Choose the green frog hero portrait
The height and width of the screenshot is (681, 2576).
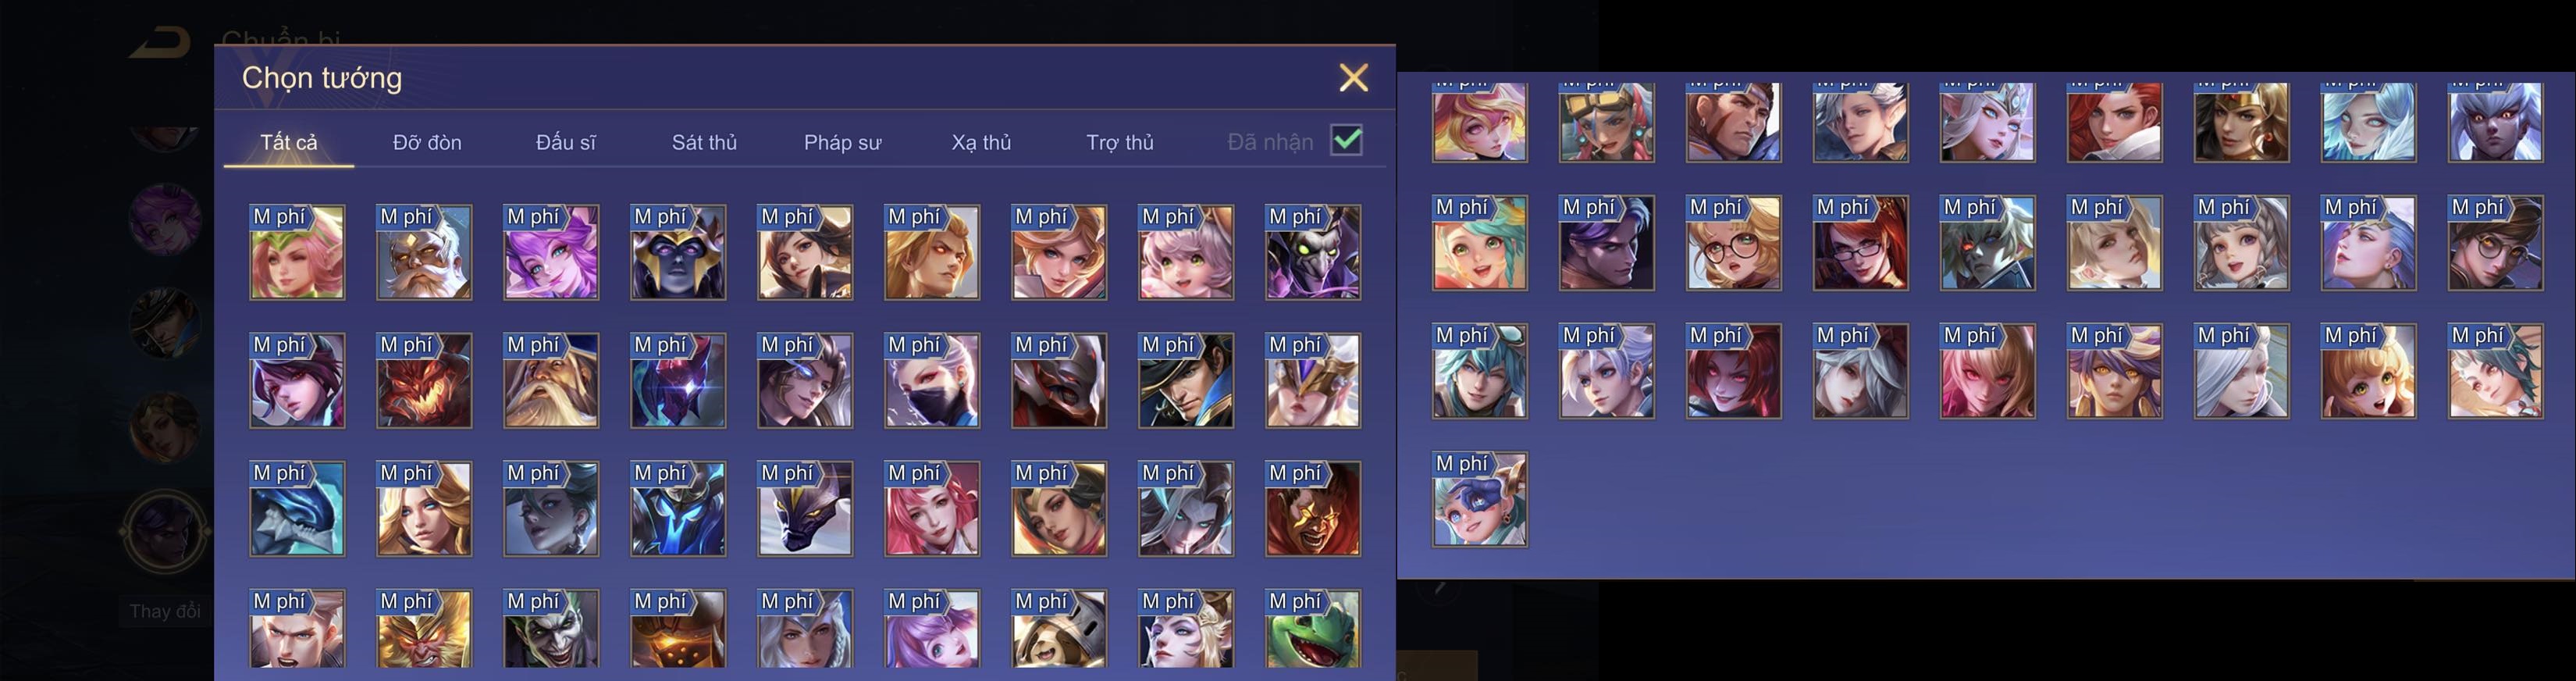click(x=1313, y=628)
